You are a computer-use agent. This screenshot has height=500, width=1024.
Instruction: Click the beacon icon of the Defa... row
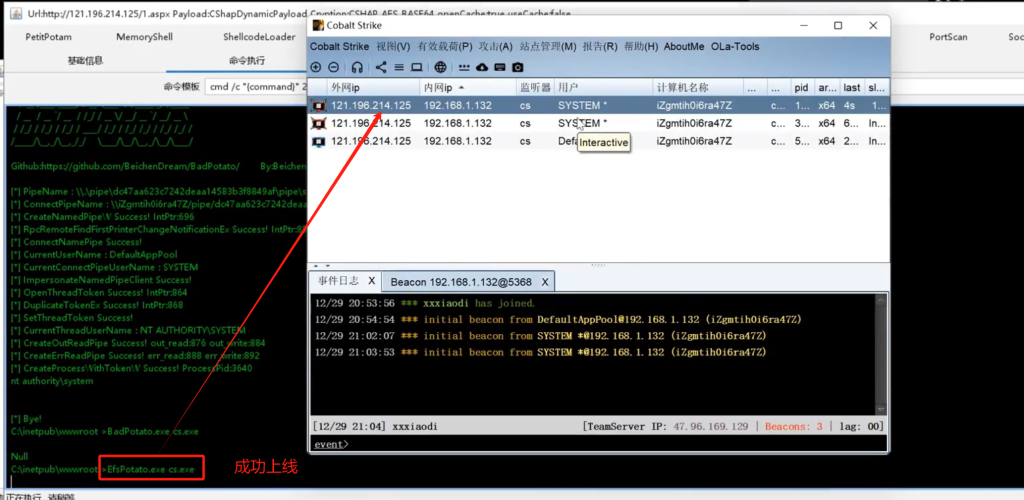pyautogui.click(x=319, y=141)
